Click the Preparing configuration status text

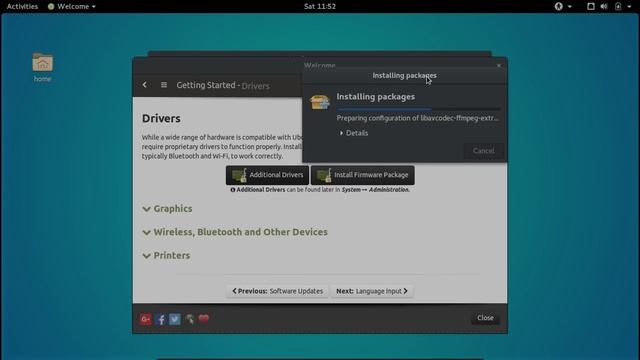point(418,118)
